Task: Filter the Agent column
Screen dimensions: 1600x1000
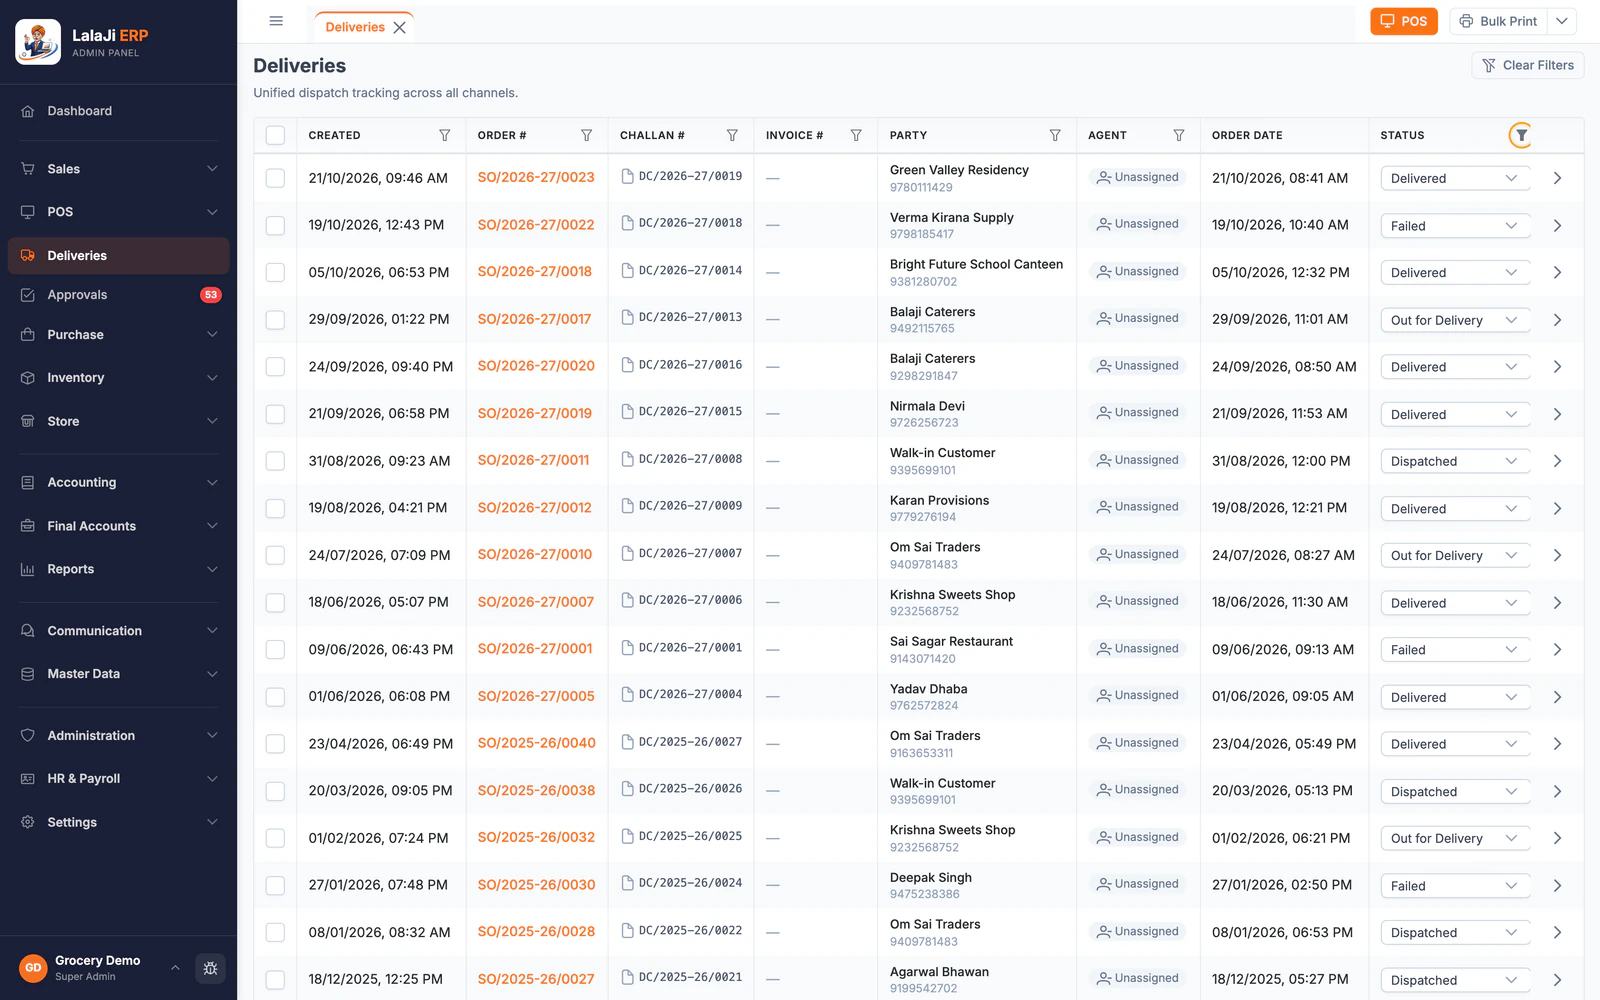Action: coord(1179,135)
